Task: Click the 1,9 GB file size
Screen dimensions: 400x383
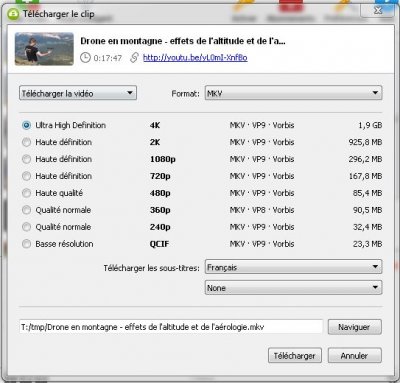Action: pos(370,125)
